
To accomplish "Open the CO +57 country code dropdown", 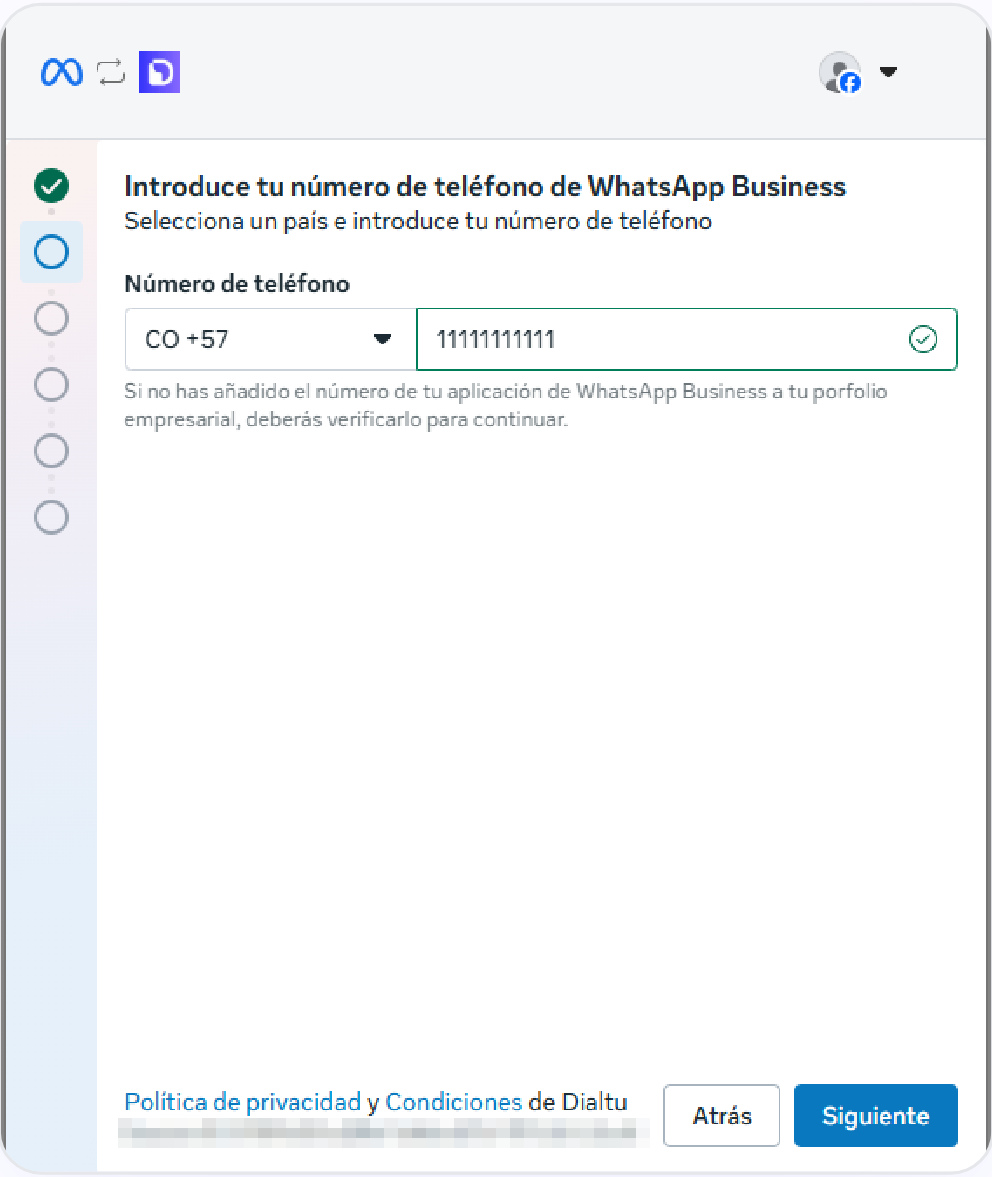I will pos(271,339).
